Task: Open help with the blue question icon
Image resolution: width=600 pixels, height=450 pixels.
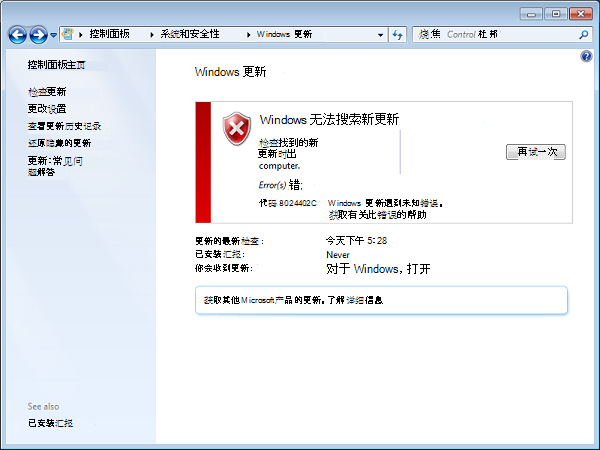Action: pos(586,57)
